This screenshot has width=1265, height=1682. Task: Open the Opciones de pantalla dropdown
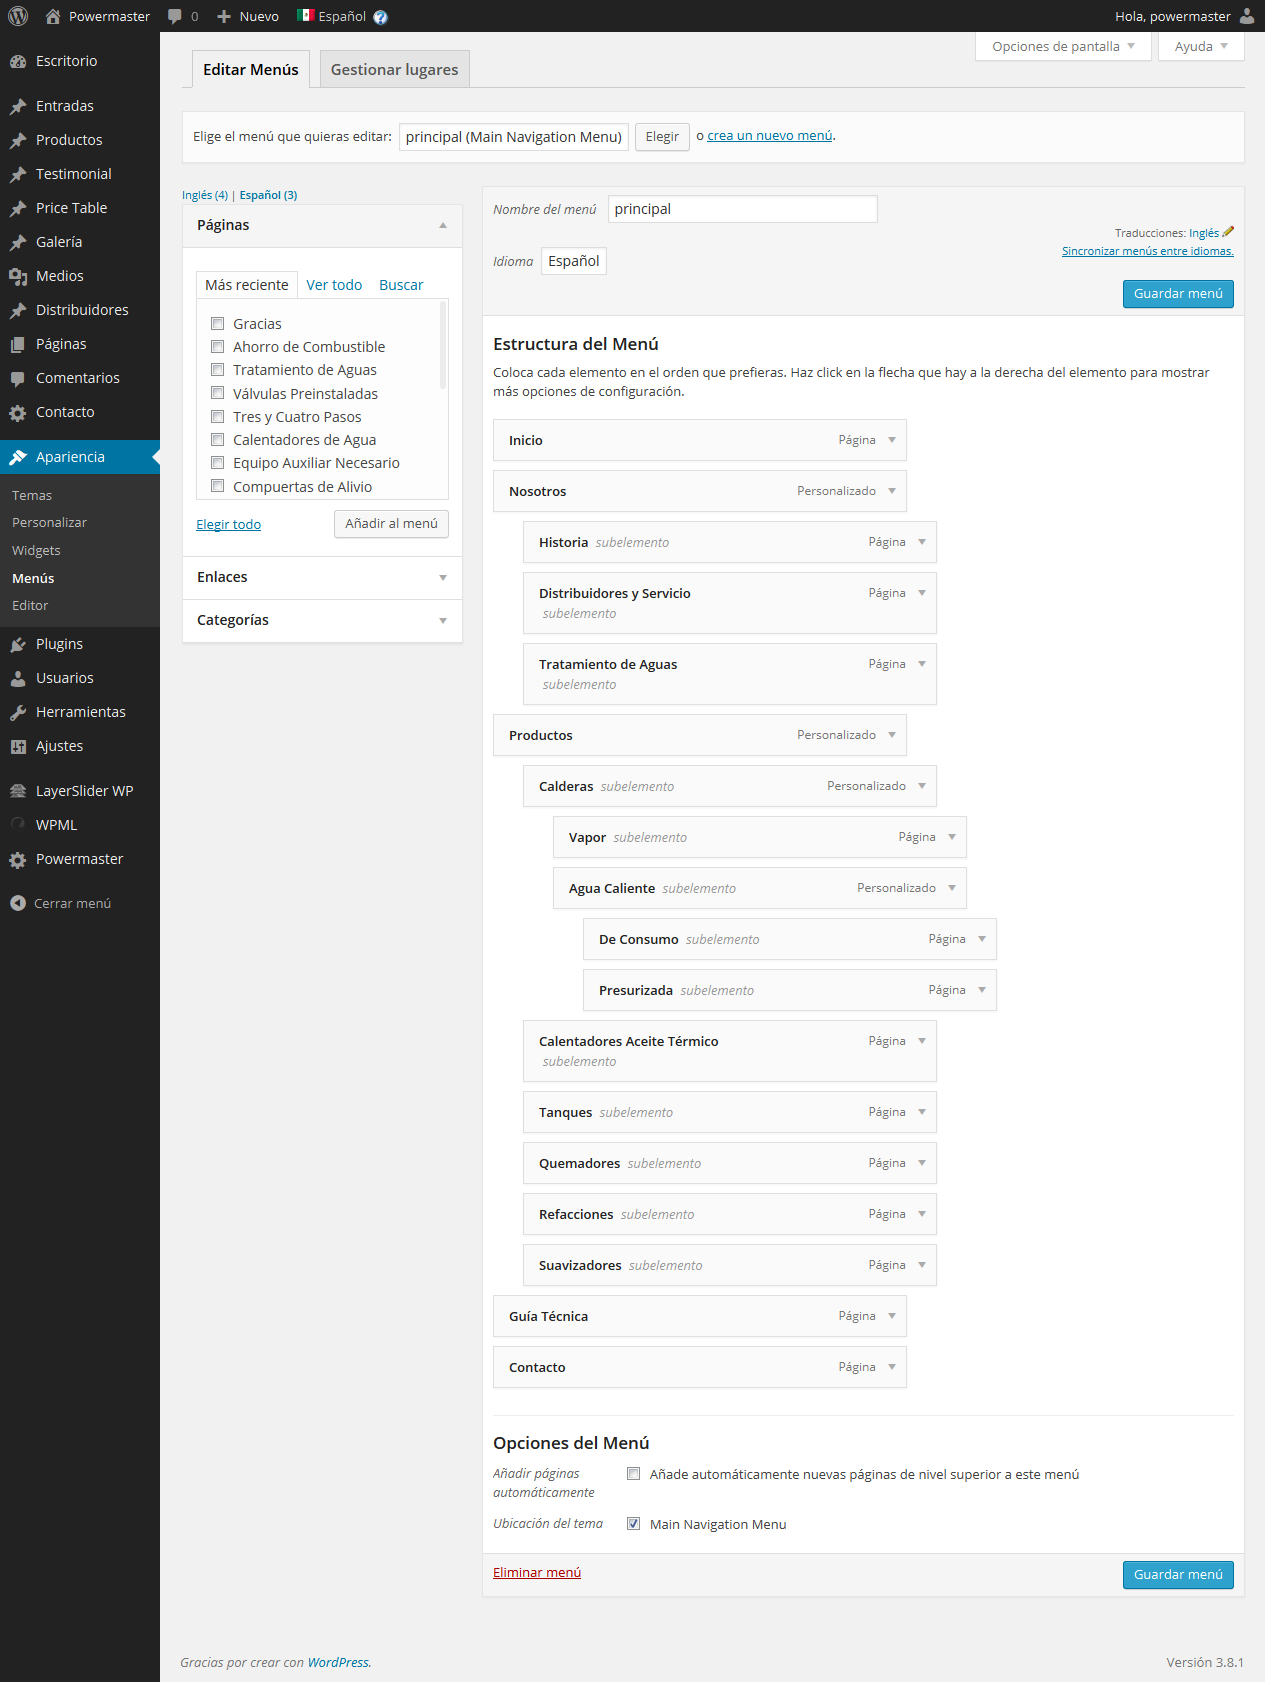[x=1062, y=46]
